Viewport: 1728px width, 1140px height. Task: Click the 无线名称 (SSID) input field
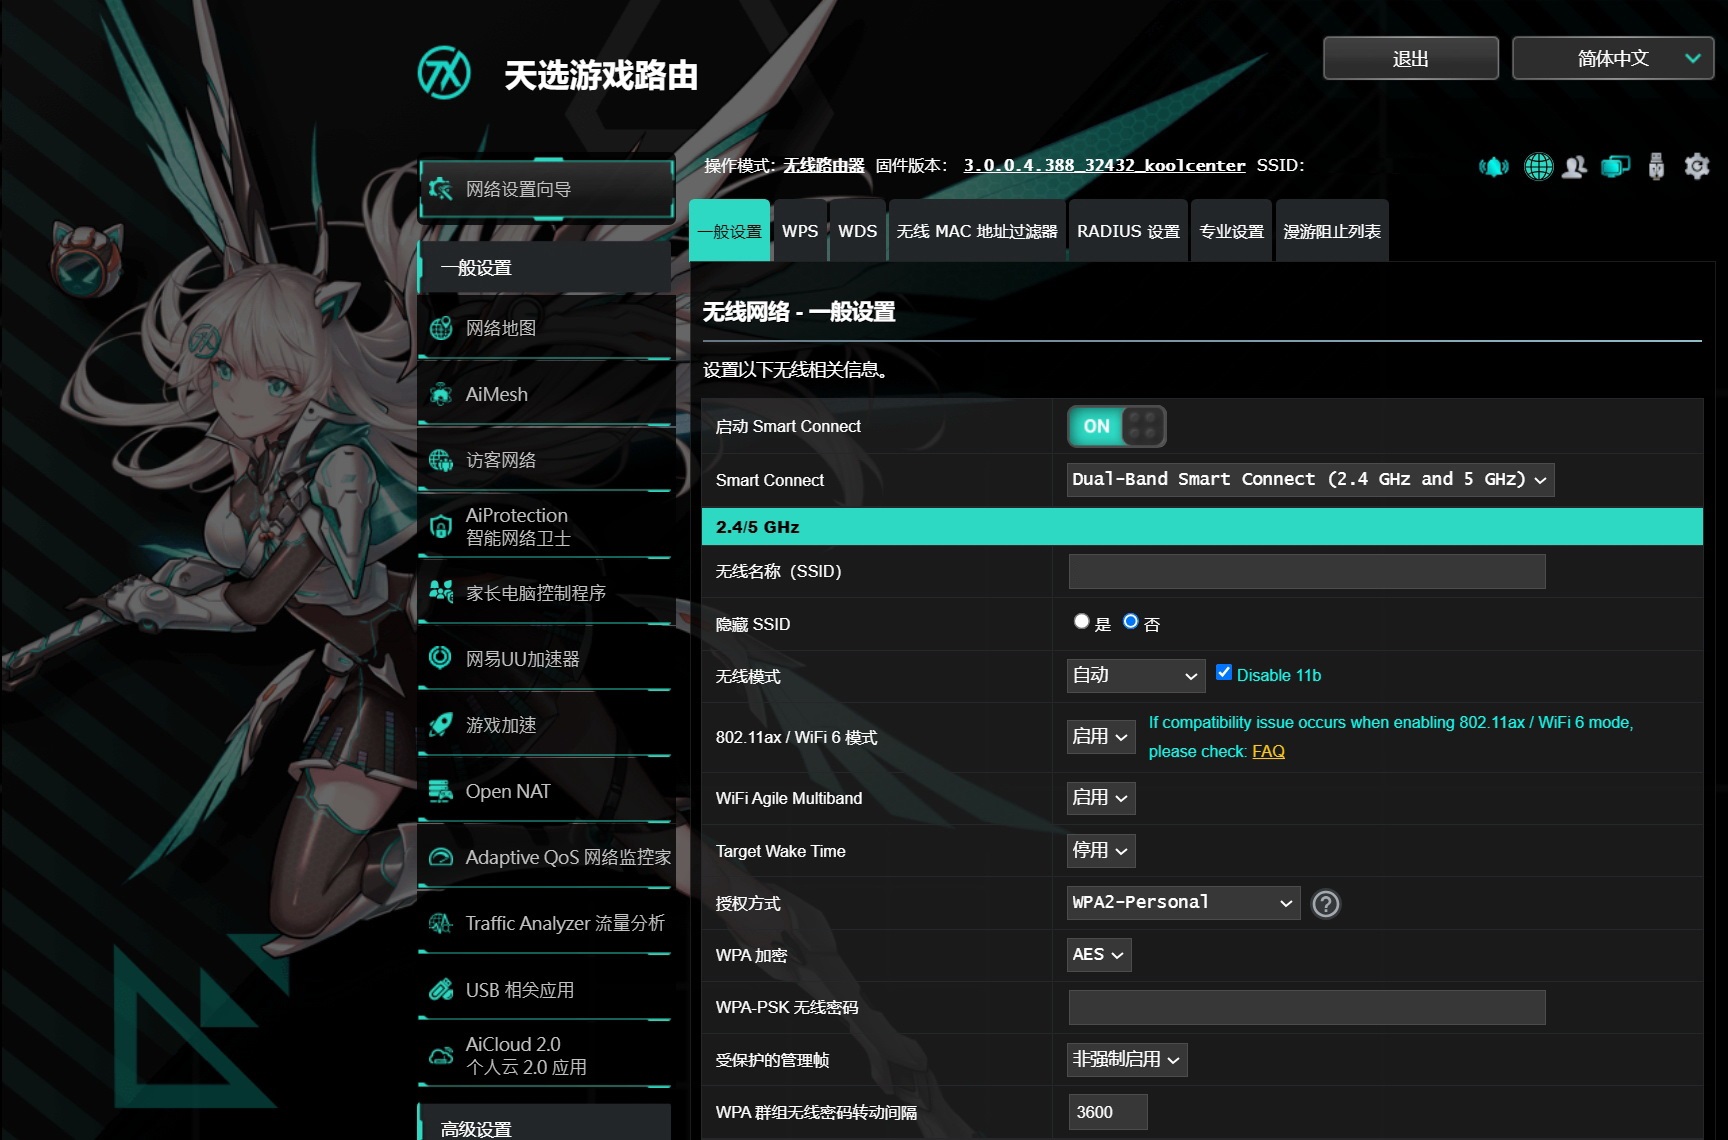coord(1307,571)
